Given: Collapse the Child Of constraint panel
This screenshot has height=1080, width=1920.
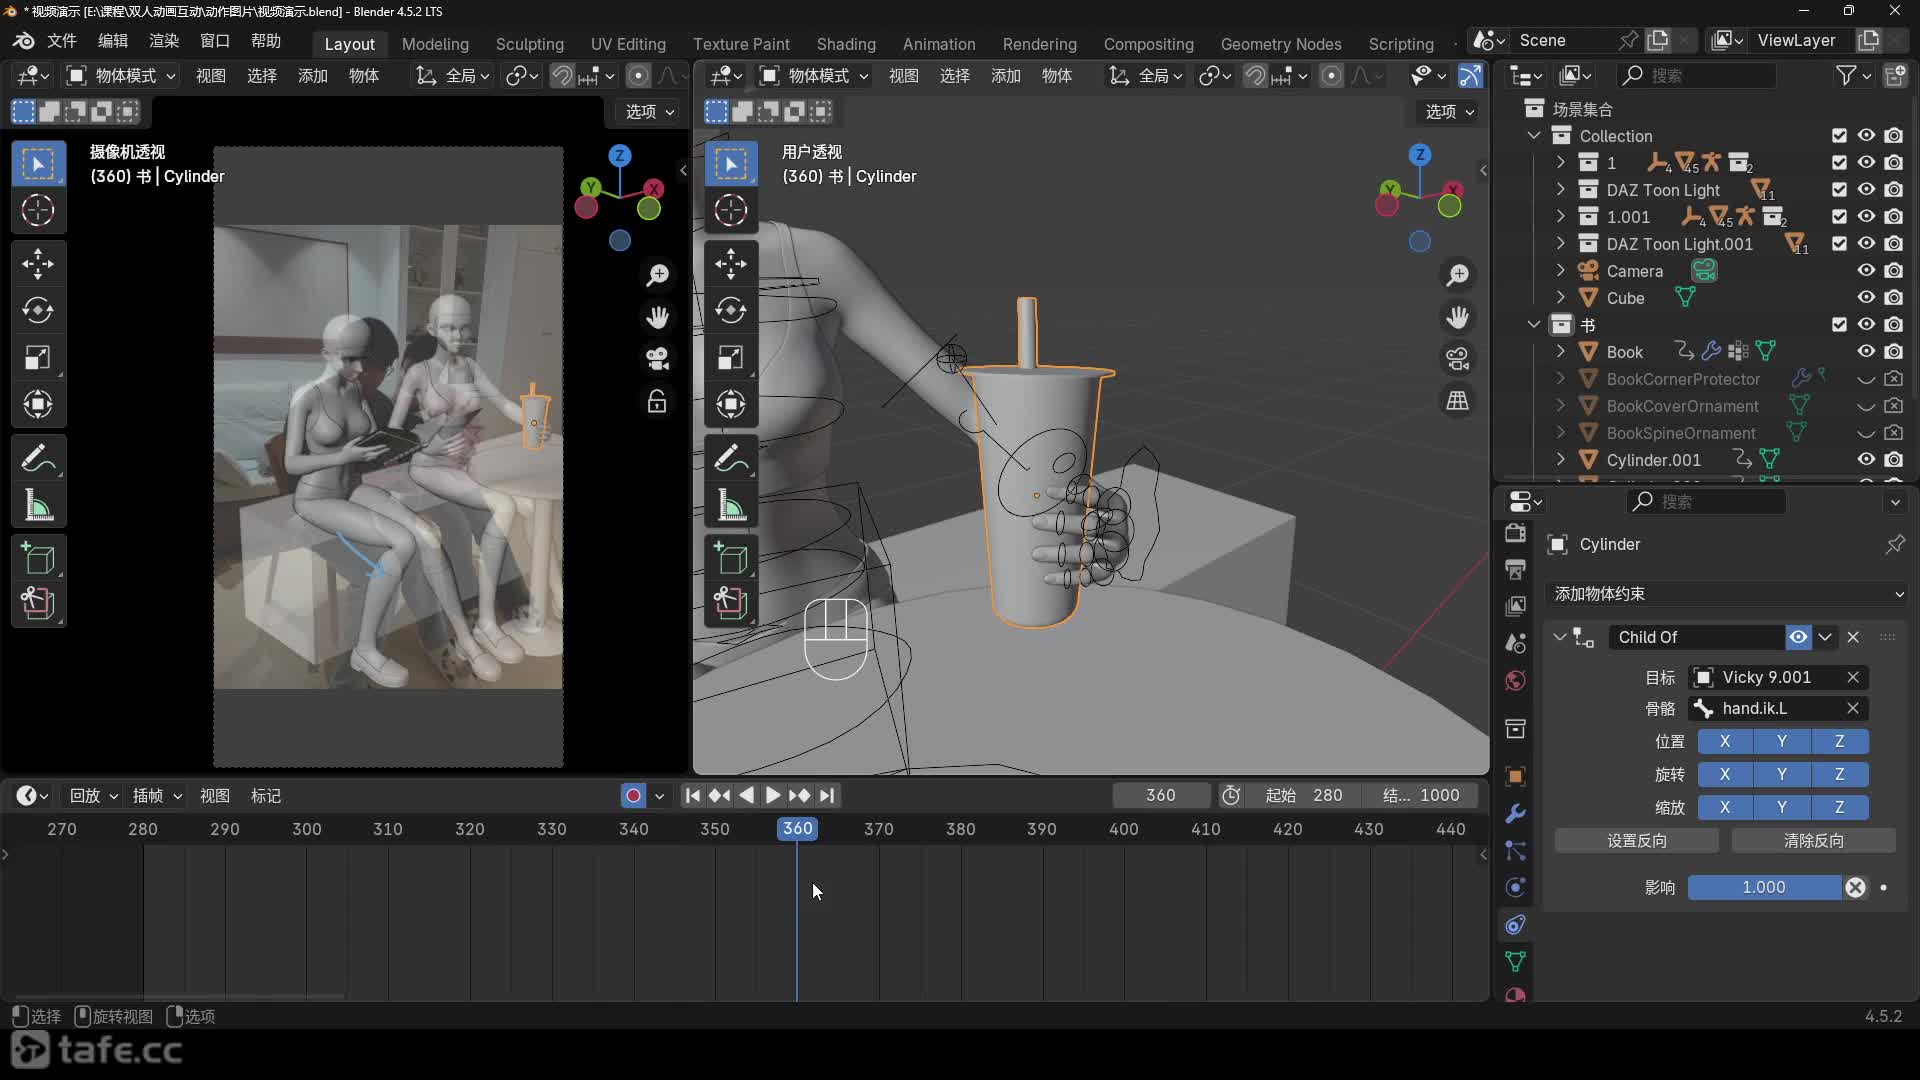Looking at the screenshot, I should (1560, 637).
